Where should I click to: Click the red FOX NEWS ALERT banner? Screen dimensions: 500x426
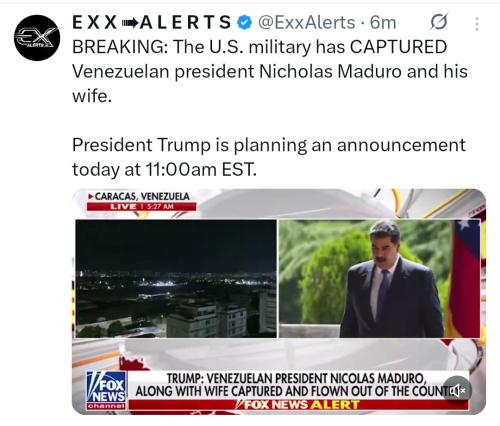click(298, 405)
